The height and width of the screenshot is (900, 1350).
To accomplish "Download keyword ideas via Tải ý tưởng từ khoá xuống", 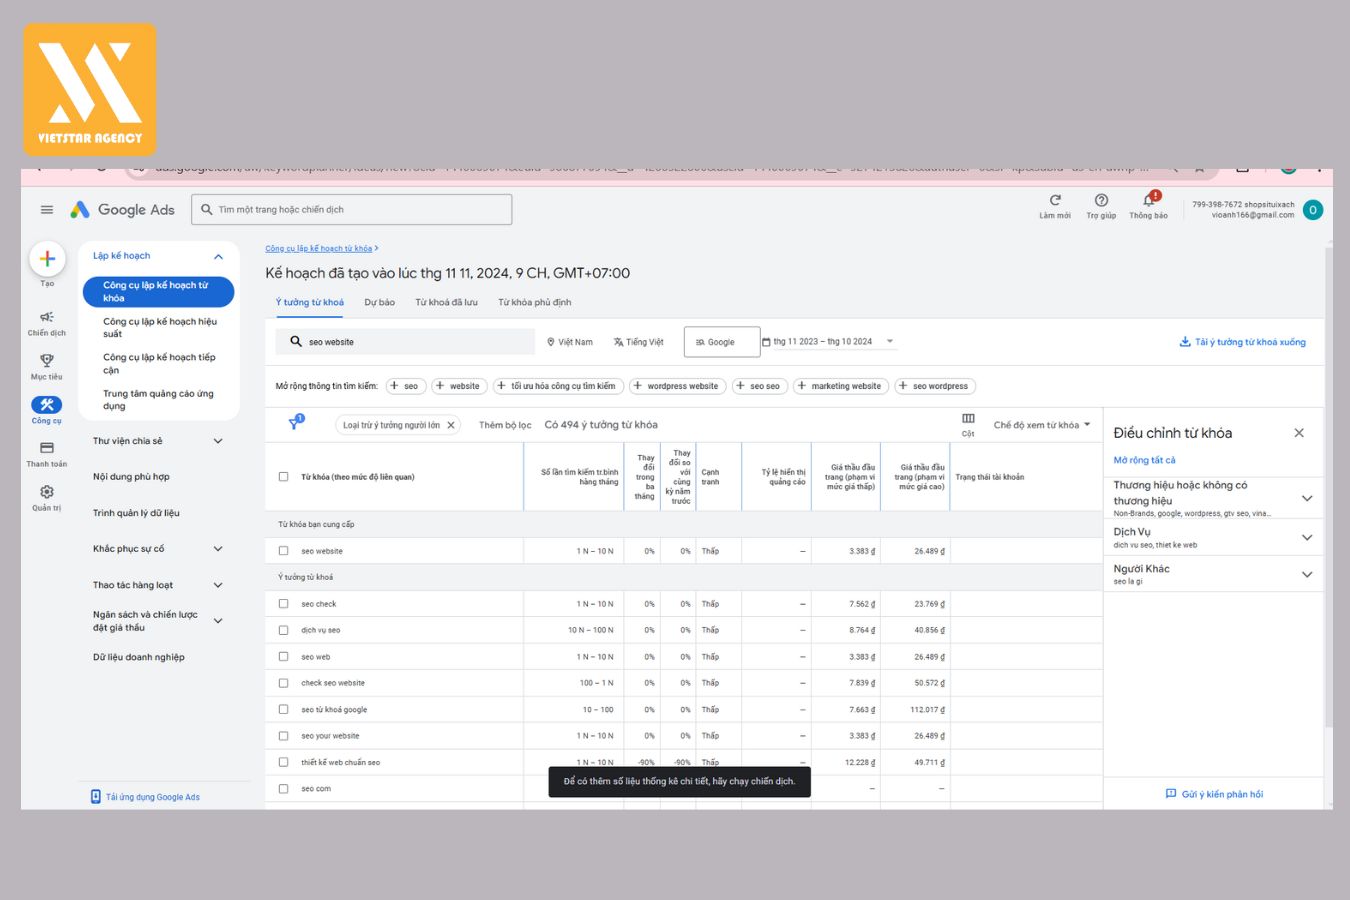I will point(1243,342).
